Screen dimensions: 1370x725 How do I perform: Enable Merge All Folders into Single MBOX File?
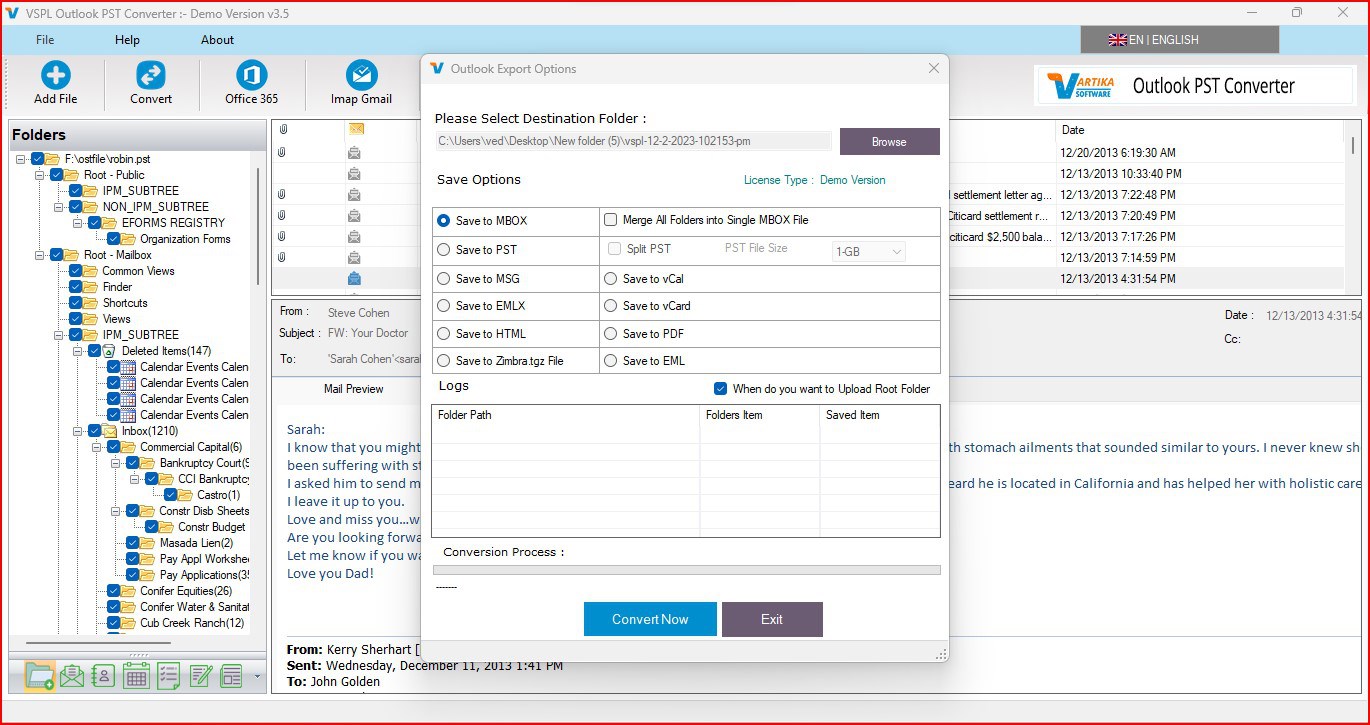click(610, 220)
